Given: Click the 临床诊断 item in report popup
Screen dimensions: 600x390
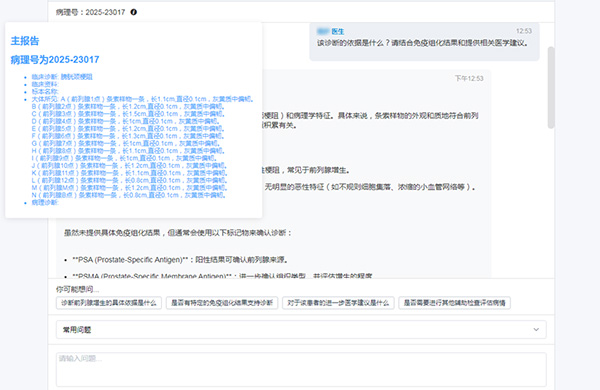Looking at the screenshot, I should (x=62, y=77).
